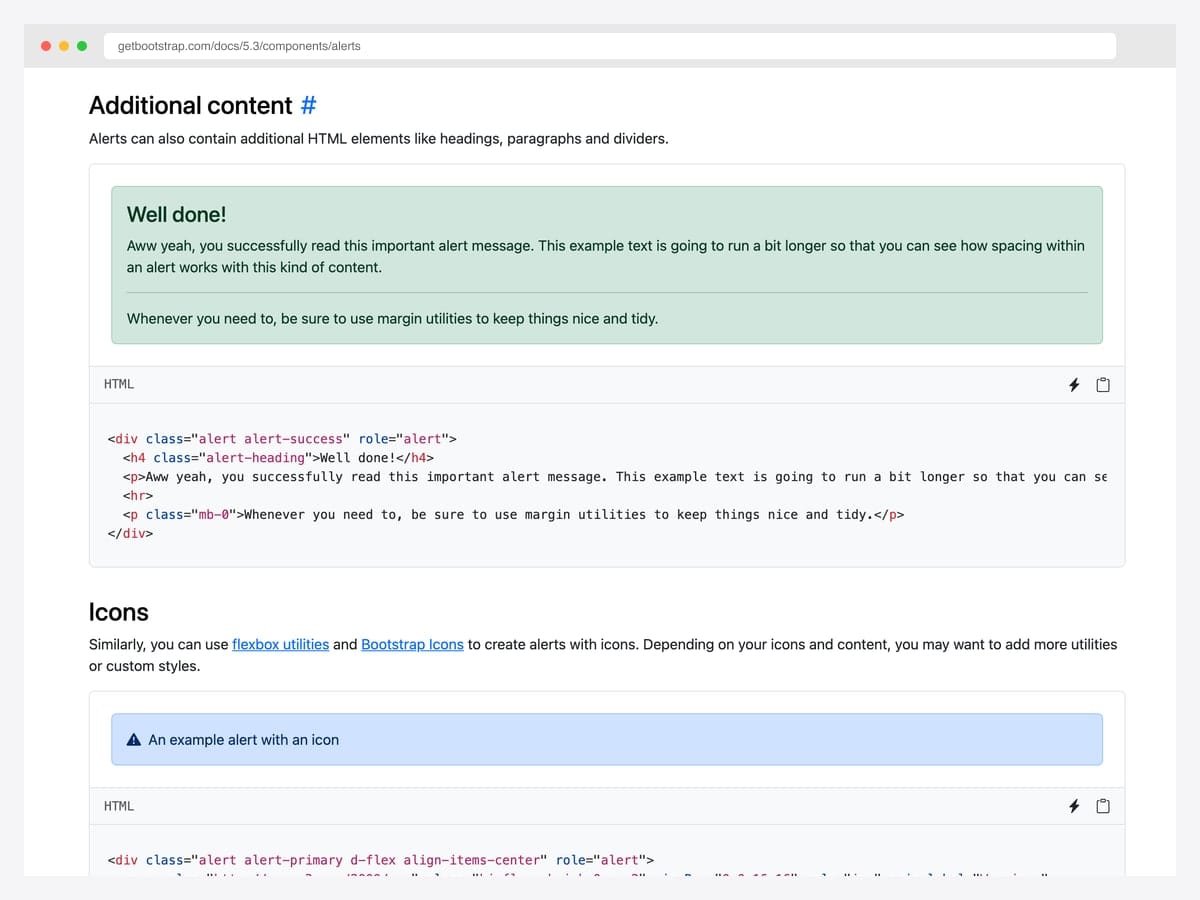
Task: Copy the alert-success code snippet to clipboard
Action: (1103, 385)
